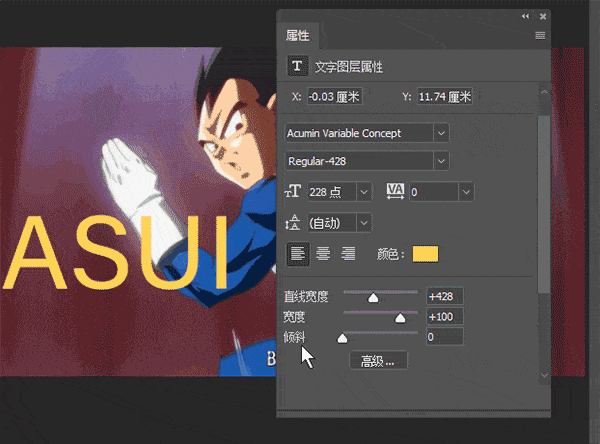Screen dimensions: 600x444
Task: Click the 文字图层属性 heading
Action: [349, 67]
